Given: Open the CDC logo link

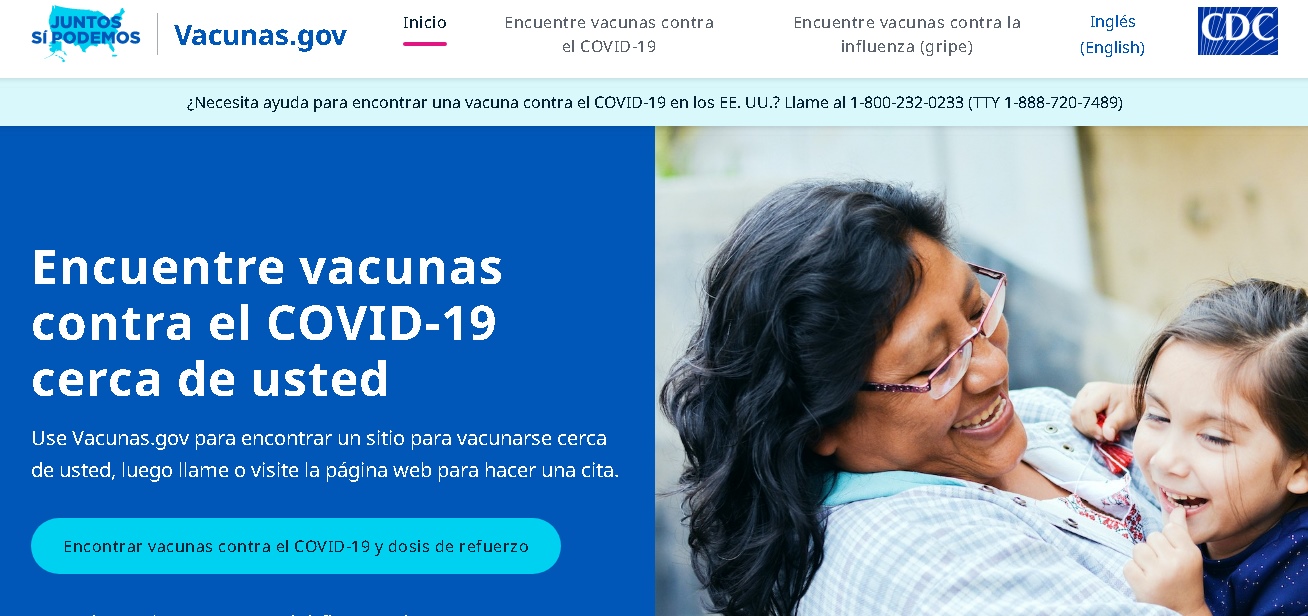Looking at the screenshot, I should (x=1237, y=31).
